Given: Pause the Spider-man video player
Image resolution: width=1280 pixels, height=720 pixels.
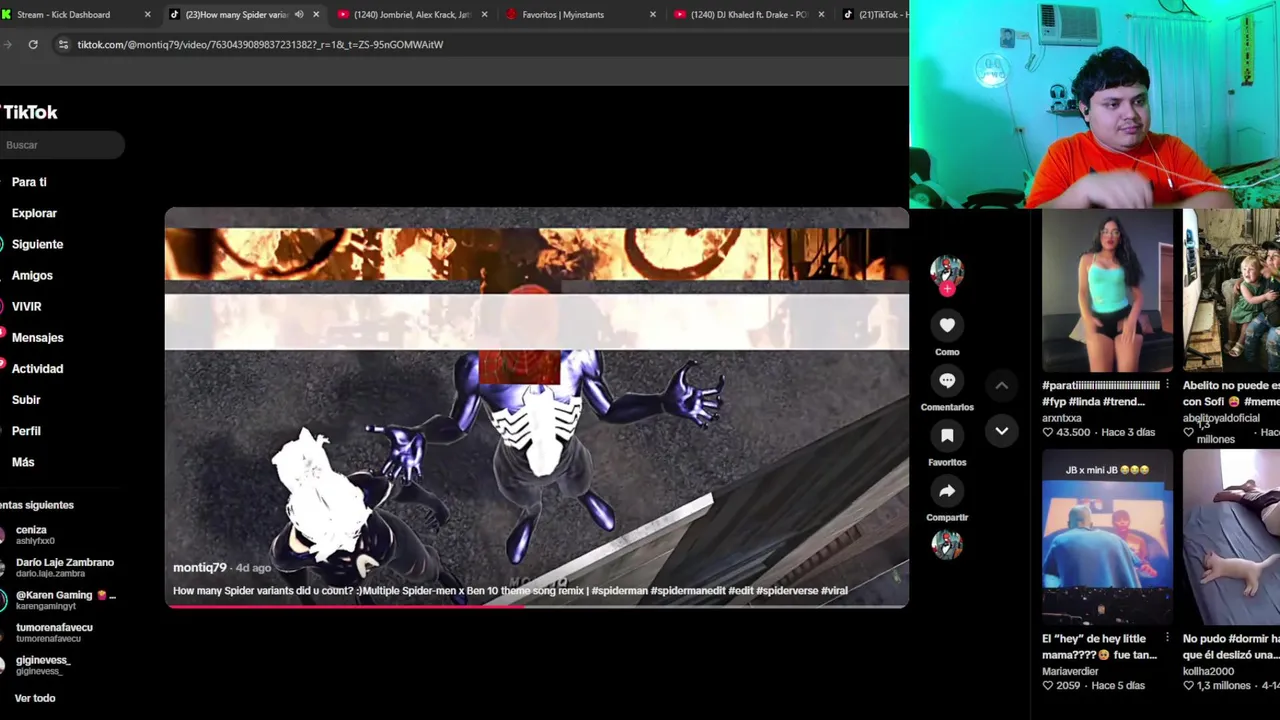Looking at the screenshot, I should tap(537, 407).
